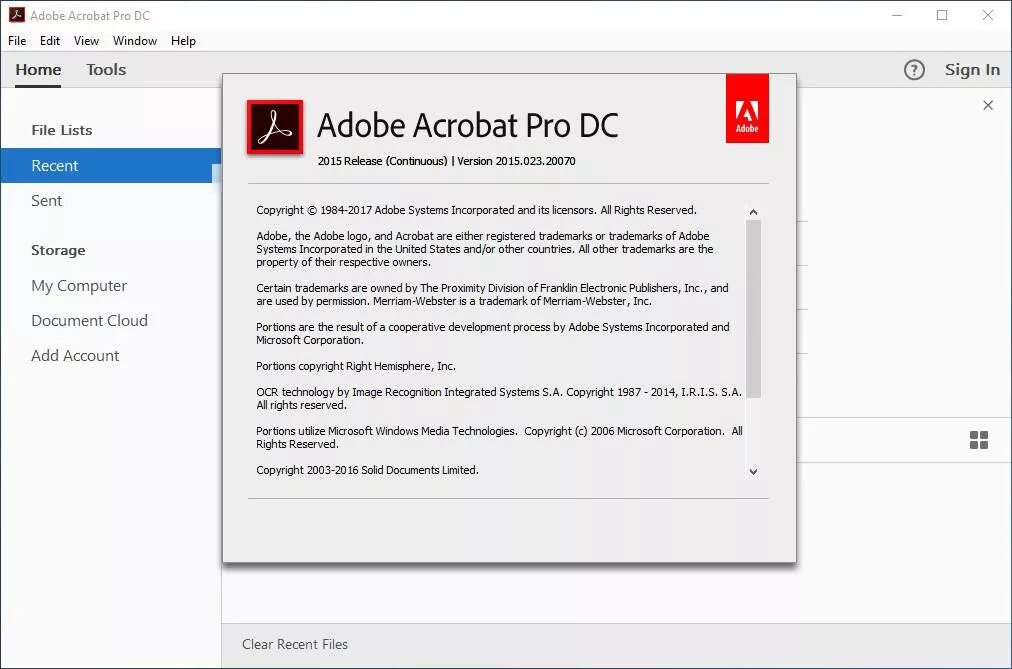Click scroll down arrow in About text

click(753, 472)
